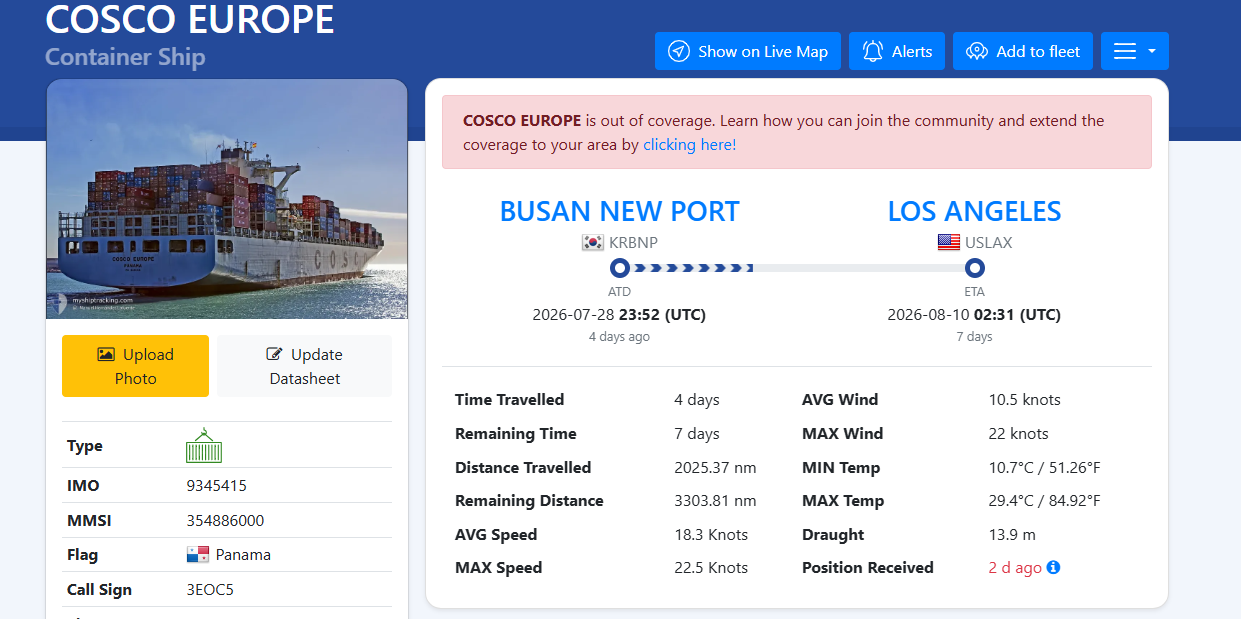The height and width of the screenshot is (619, 1241).
Task: Click the ETA time 2026-08-10 02:31 (UTC)
Action: pos(974,314)
